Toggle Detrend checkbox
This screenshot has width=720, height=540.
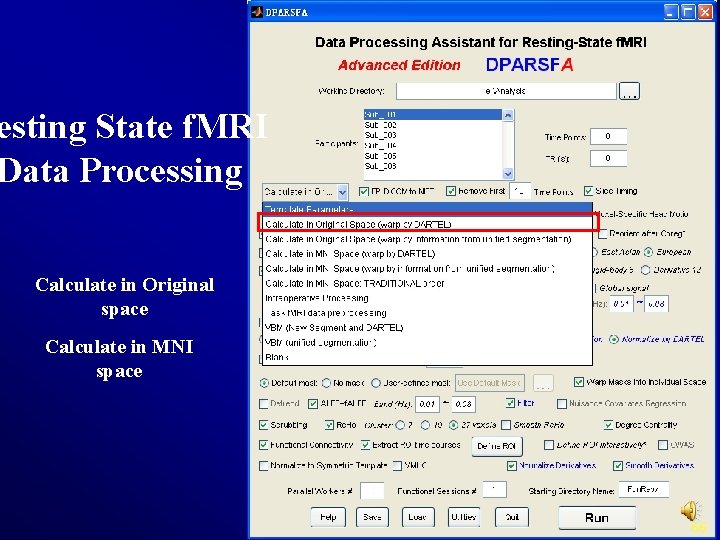coord(264,404)
